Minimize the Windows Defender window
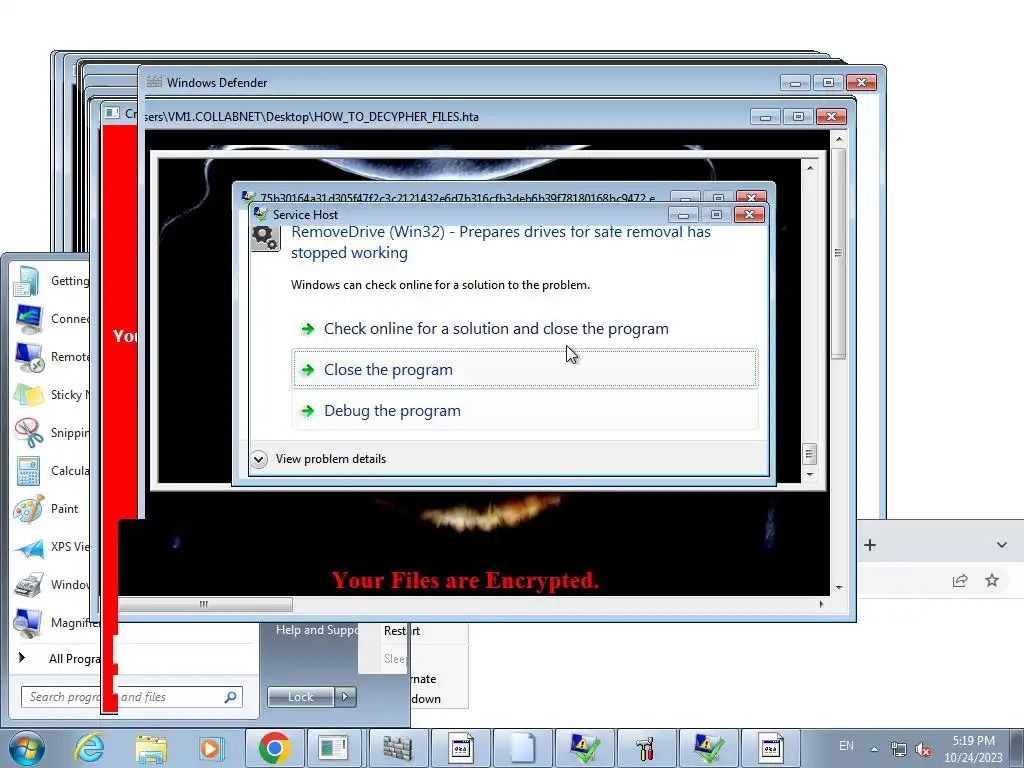This screenshot has height=768, width=1024. [x=795, y=82]
